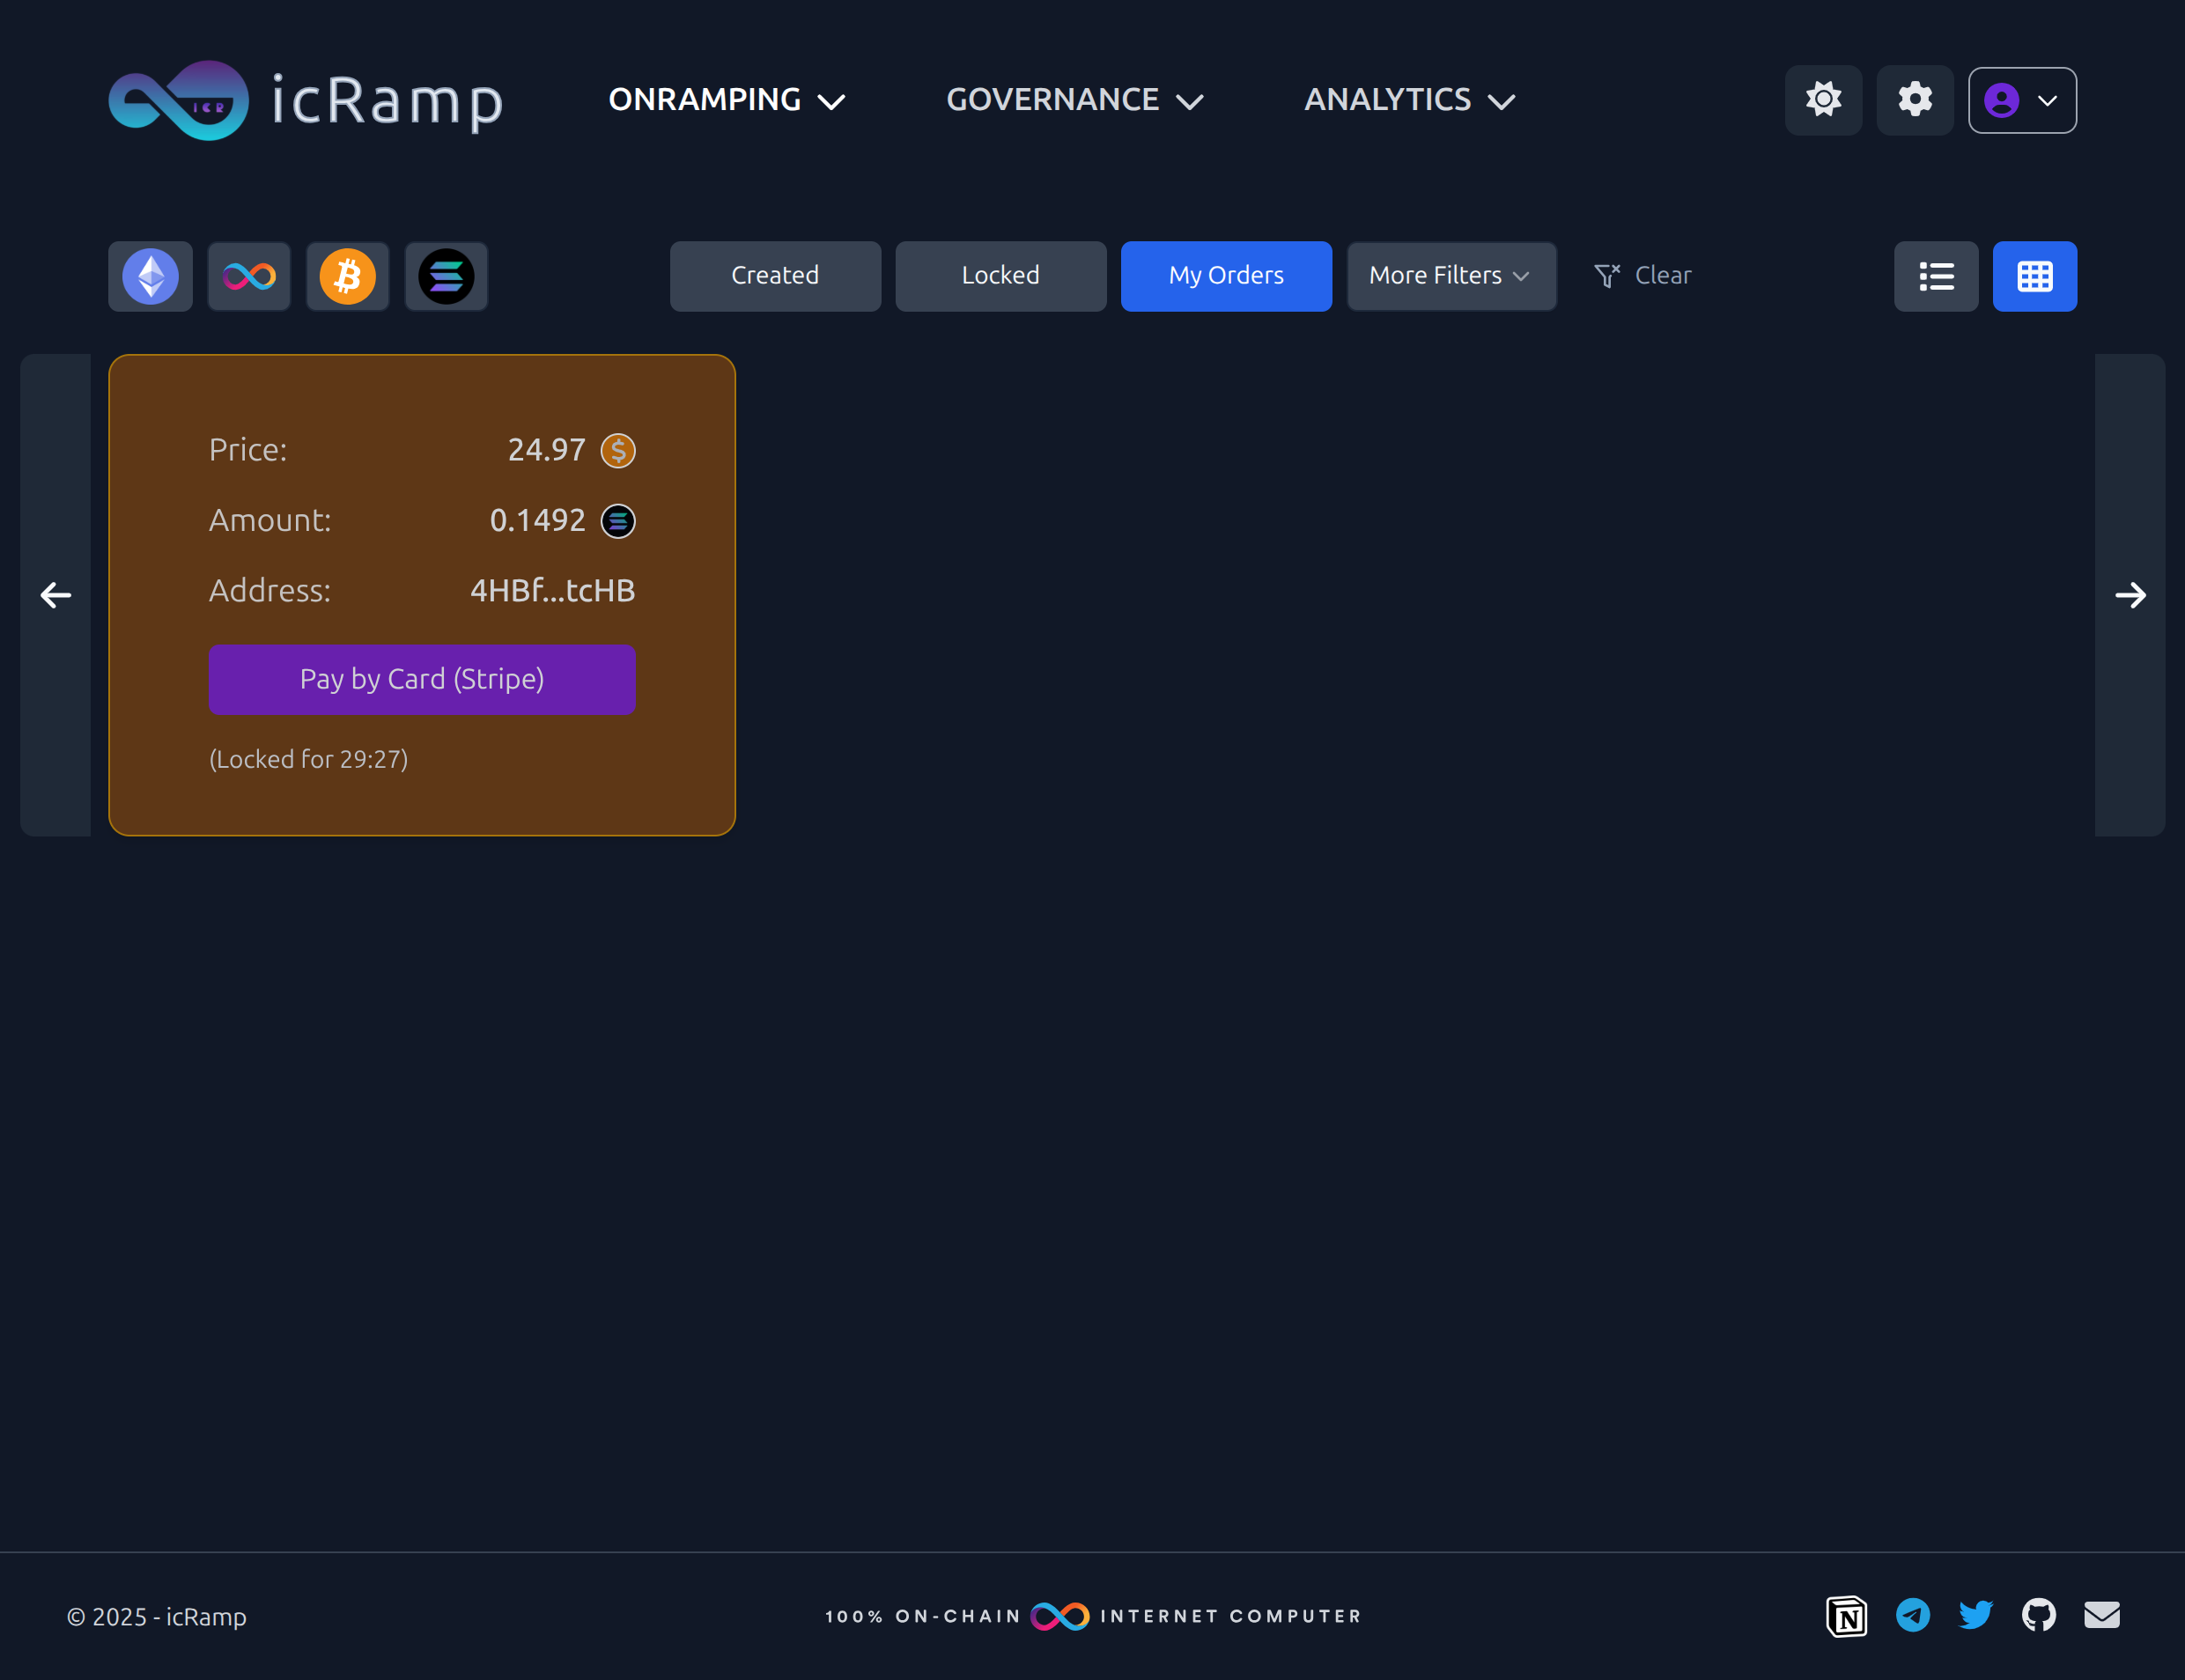Select the Locked orders tab
This screenshot has width=2185, height=1680.
(x=1000, y=276)
